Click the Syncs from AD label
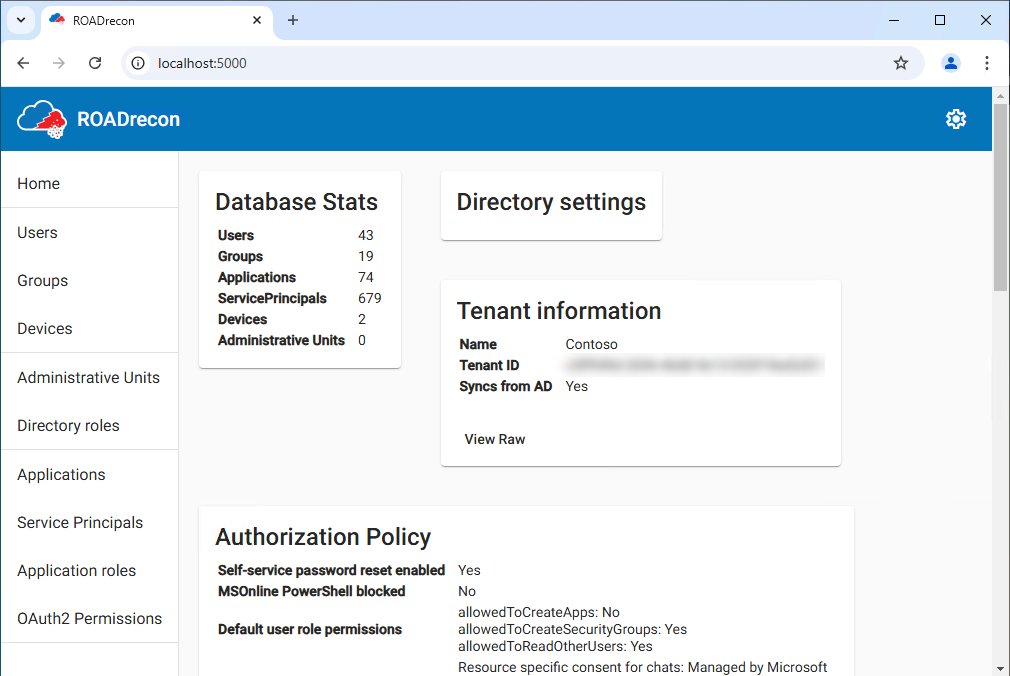The width and height of the screenshot is (1010, 676). pyautogui.click(x=506, y=387)
